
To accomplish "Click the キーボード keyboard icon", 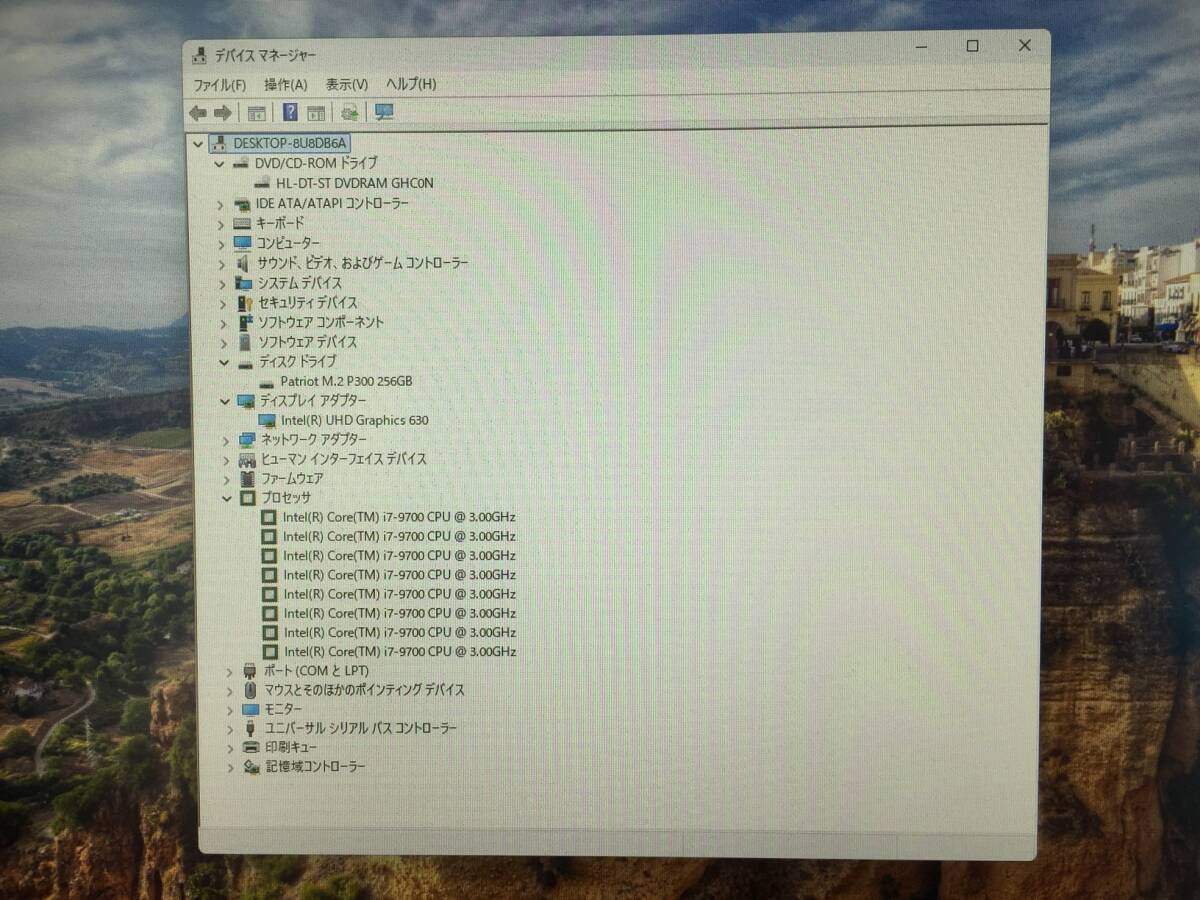I will pyautogui.click(x=242, y=224).
